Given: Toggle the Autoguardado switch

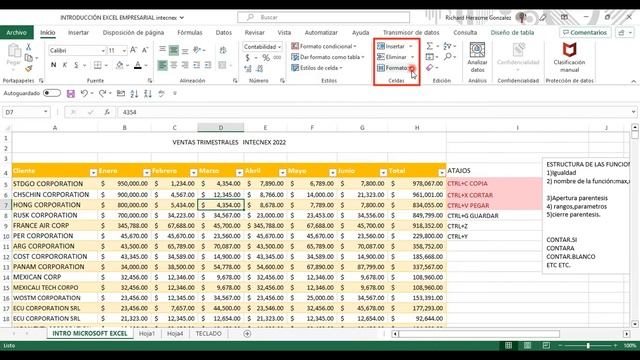Looking at the screenshot, I should [x=52, y=93].
